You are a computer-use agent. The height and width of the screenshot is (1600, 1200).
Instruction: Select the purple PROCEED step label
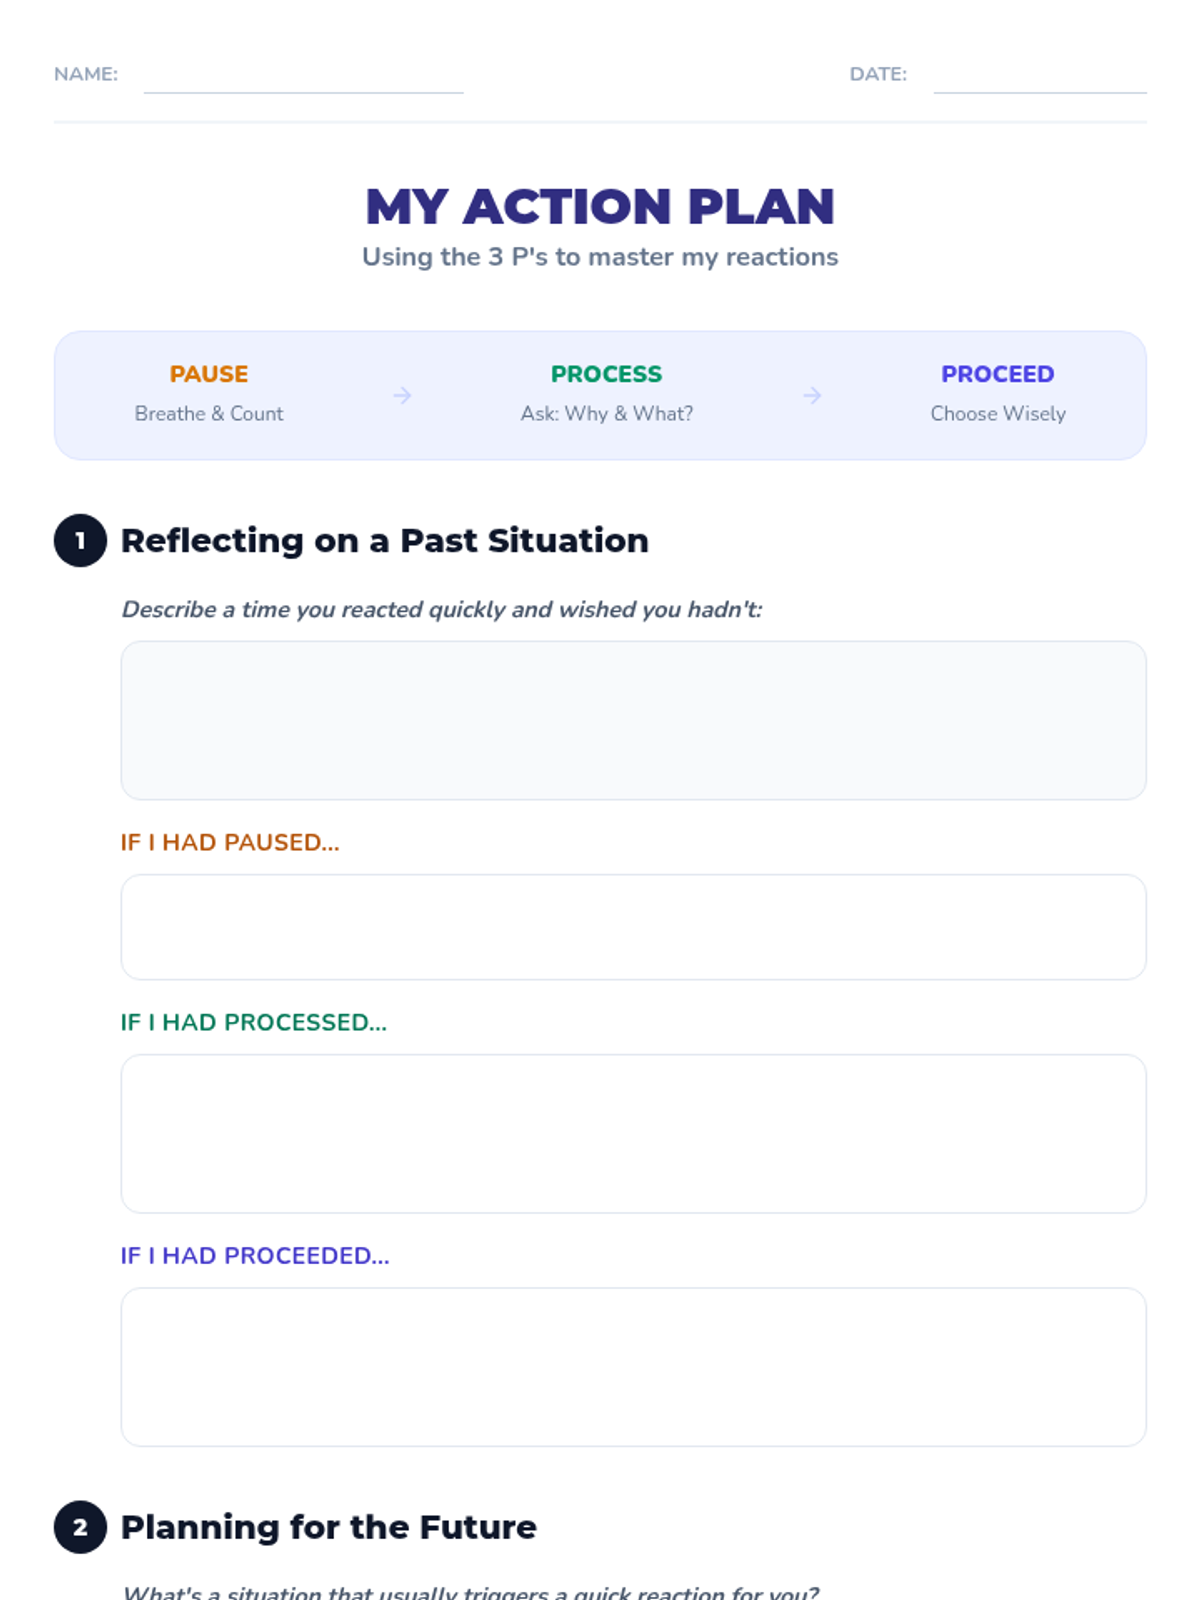pos(997,374)
